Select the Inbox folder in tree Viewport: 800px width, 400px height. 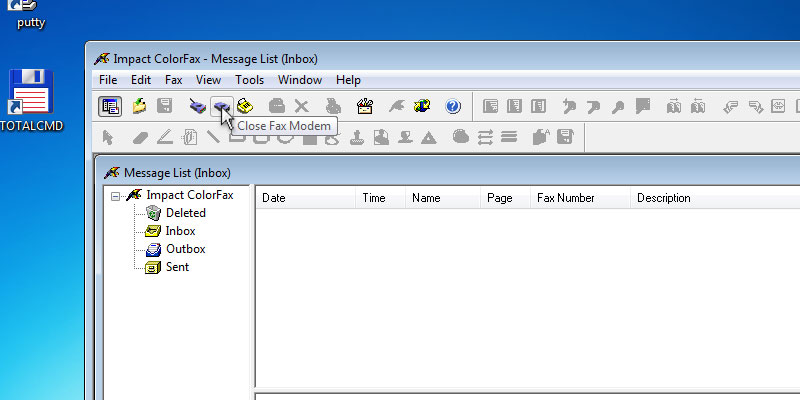click(180, 231)
